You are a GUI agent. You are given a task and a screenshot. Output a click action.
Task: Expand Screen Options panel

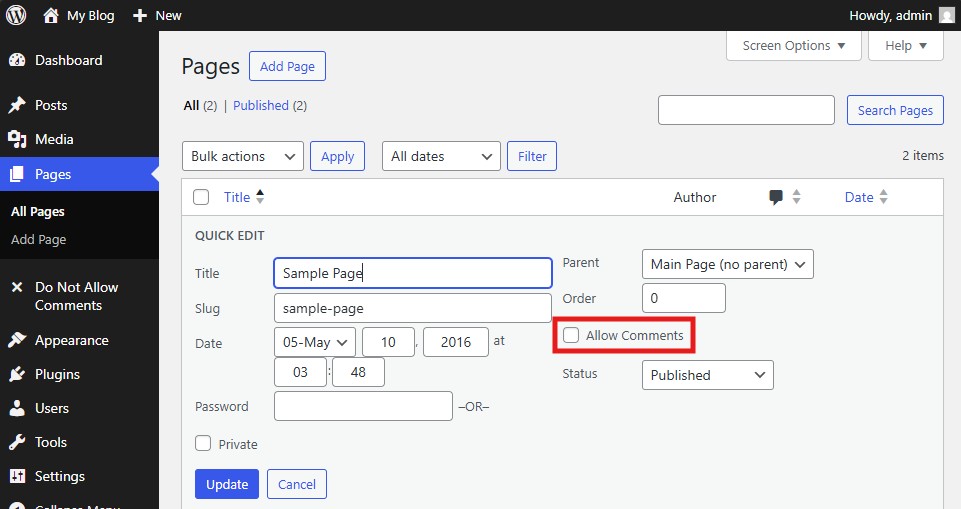point(794,45)
